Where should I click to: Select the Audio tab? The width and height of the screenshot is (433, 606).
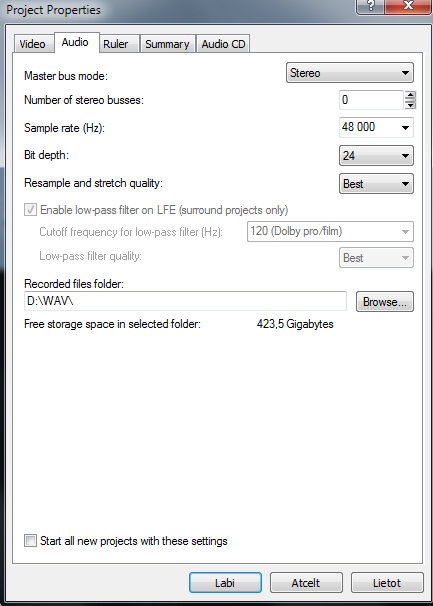pyautogui.click(x=75, y=42)
